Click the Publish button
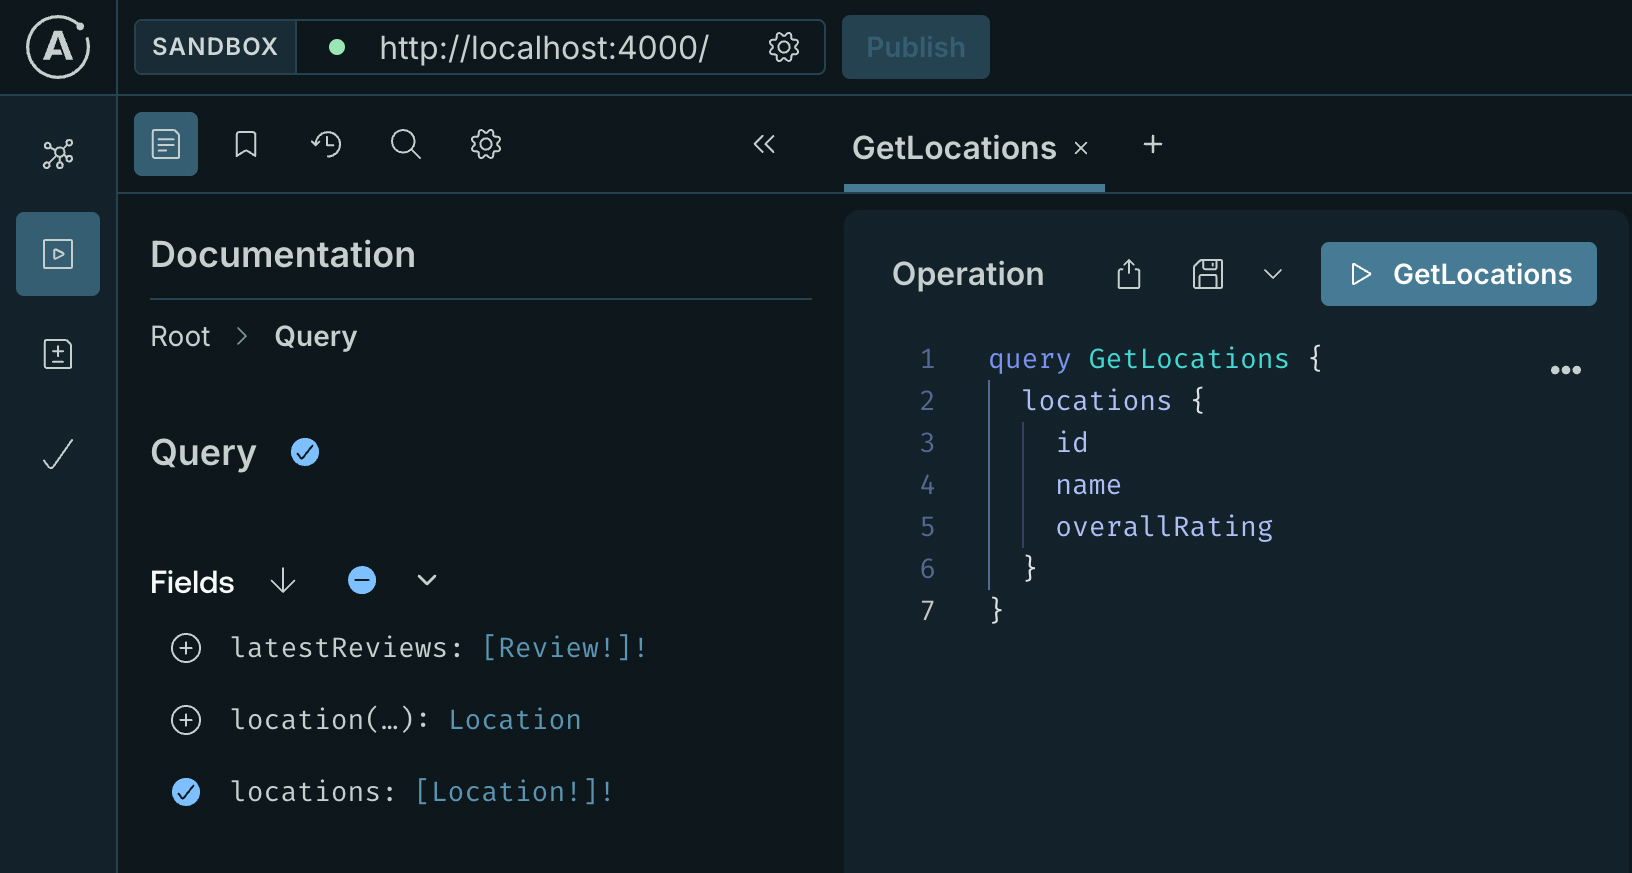The image size is (1632, 873). 916,47
